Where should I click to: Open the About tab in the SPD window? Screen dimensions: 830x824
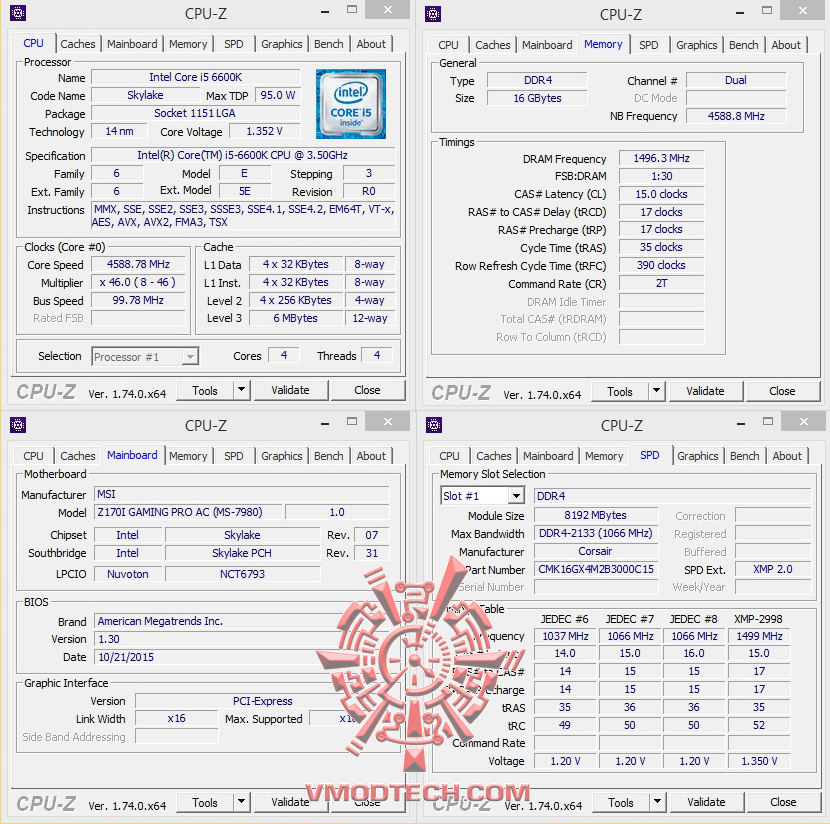click(x=787, y=456)
